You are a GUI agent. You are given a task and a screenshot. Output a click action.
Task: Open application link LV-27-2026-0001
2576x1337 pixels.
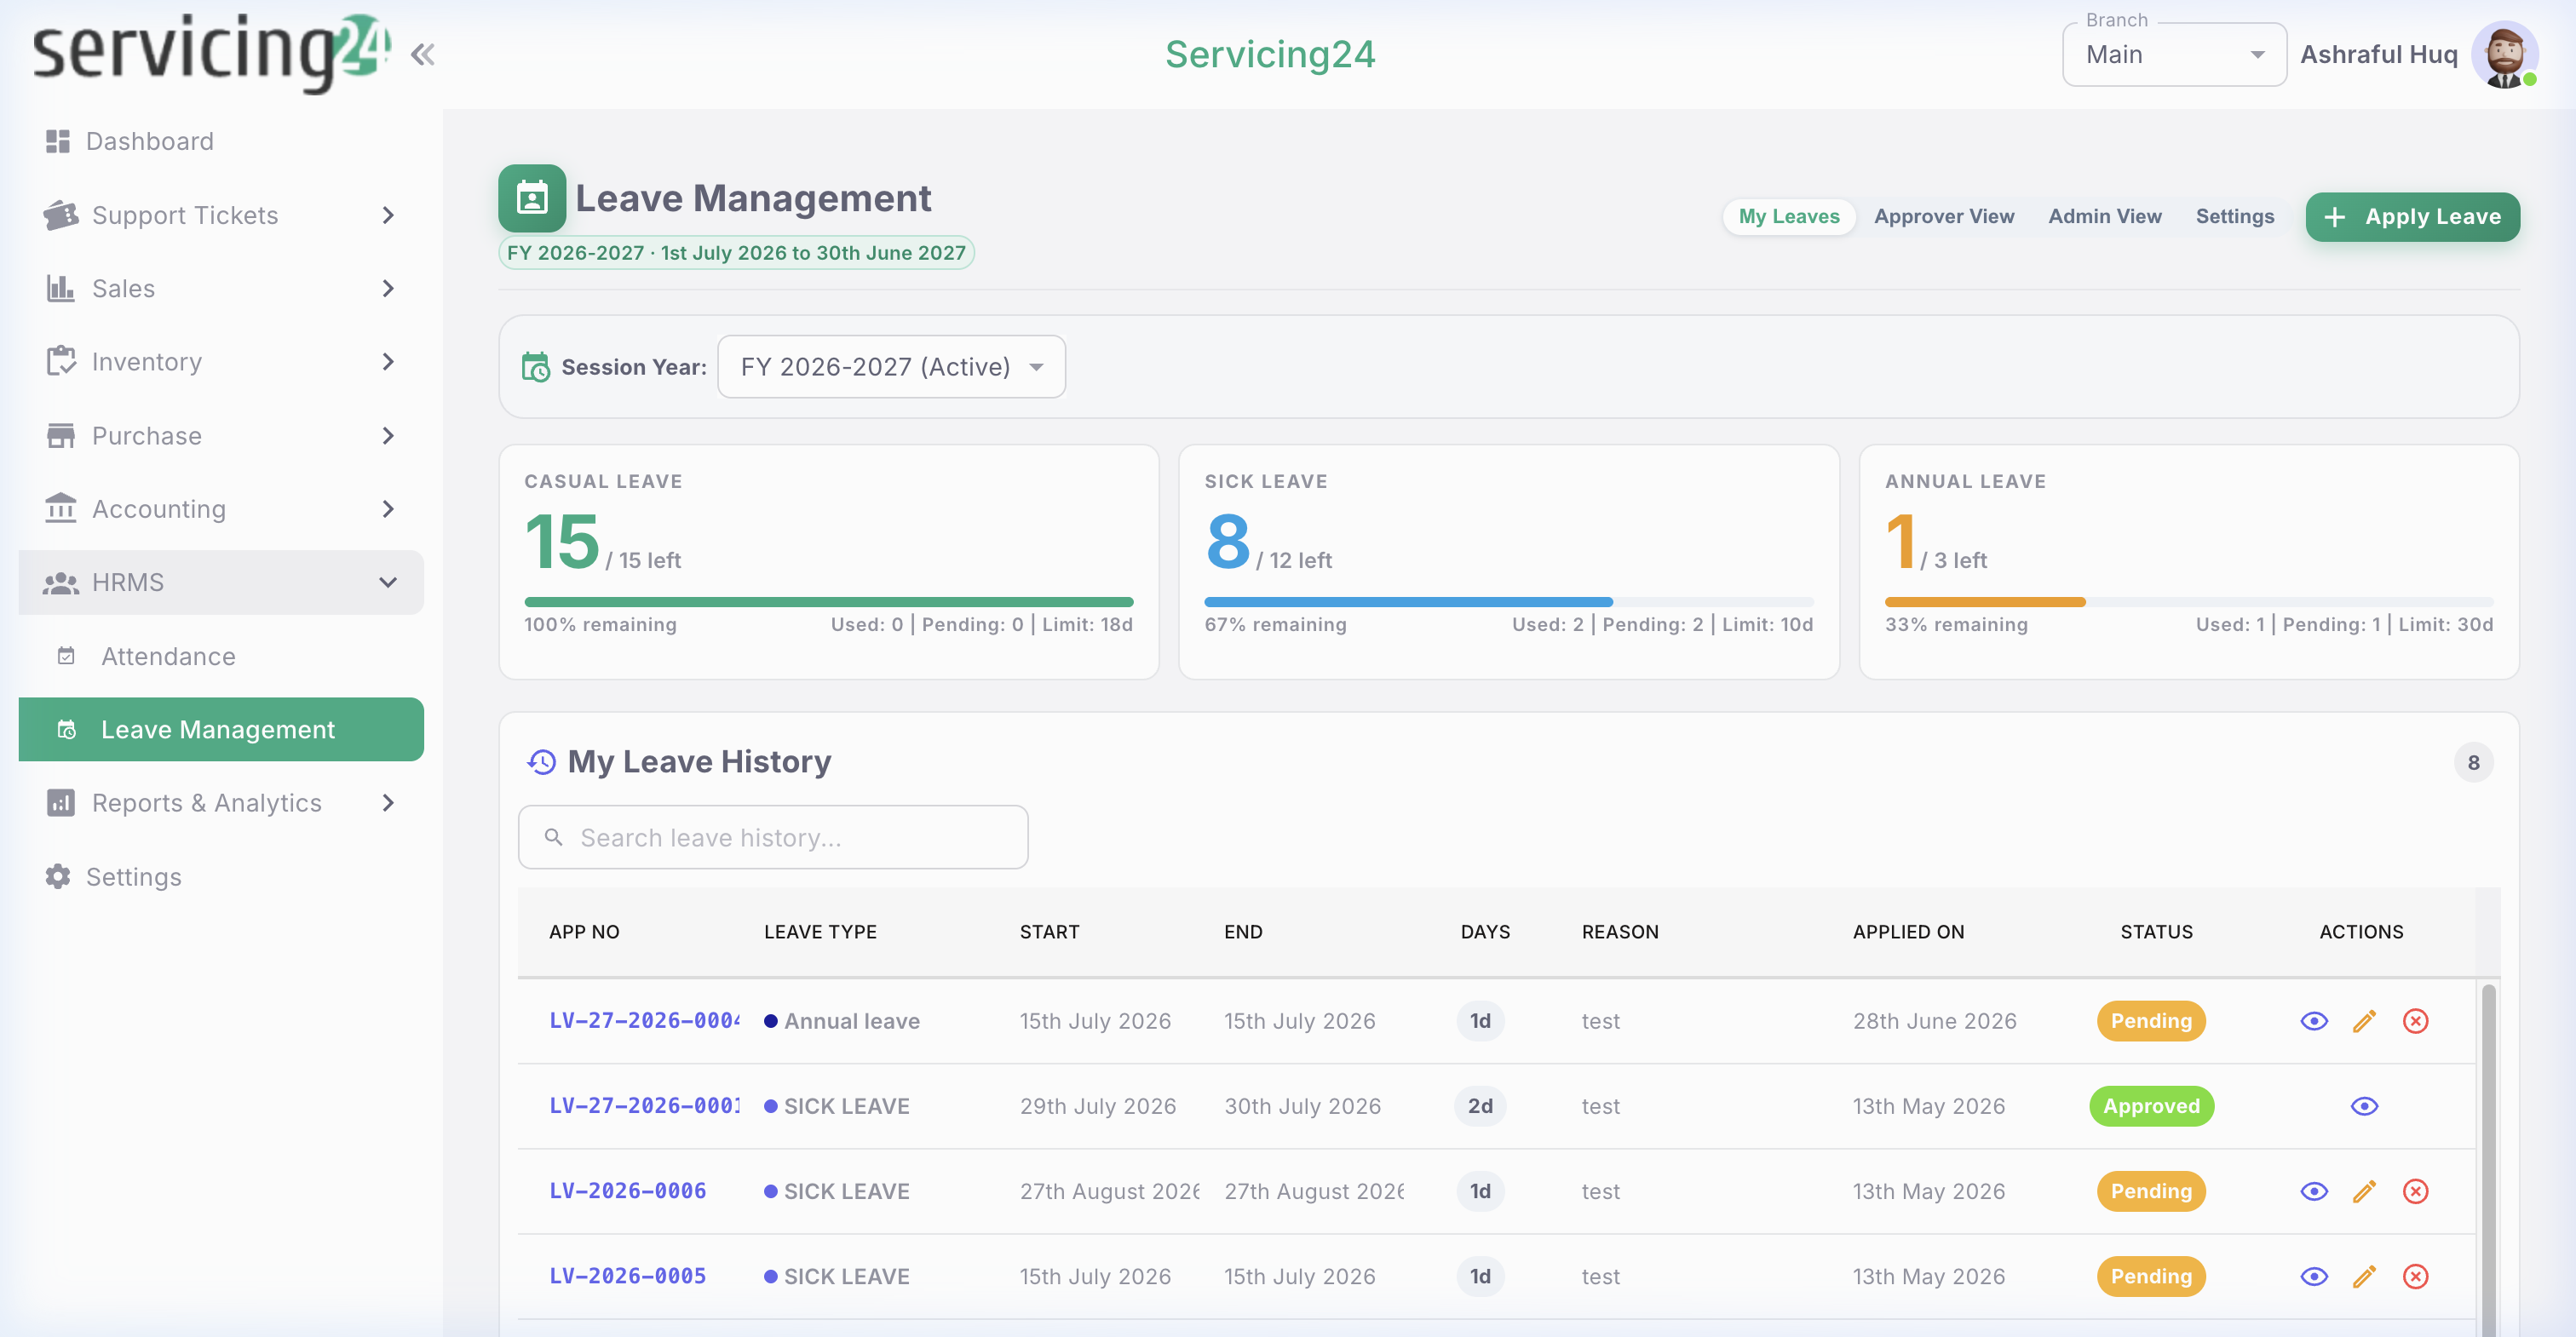pos(645,1106)
